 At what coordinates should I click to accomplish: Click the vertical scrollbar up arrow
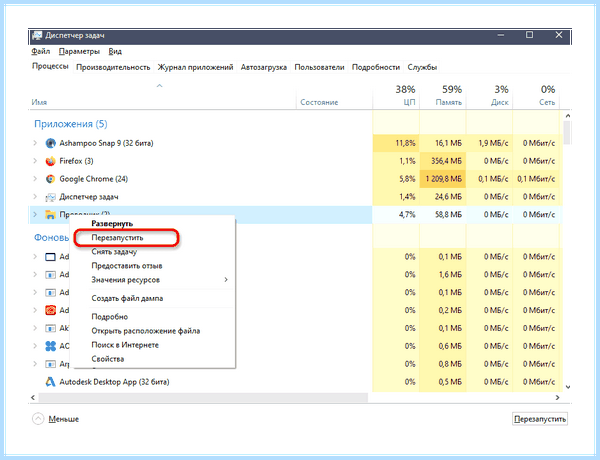tap(568, 116)
